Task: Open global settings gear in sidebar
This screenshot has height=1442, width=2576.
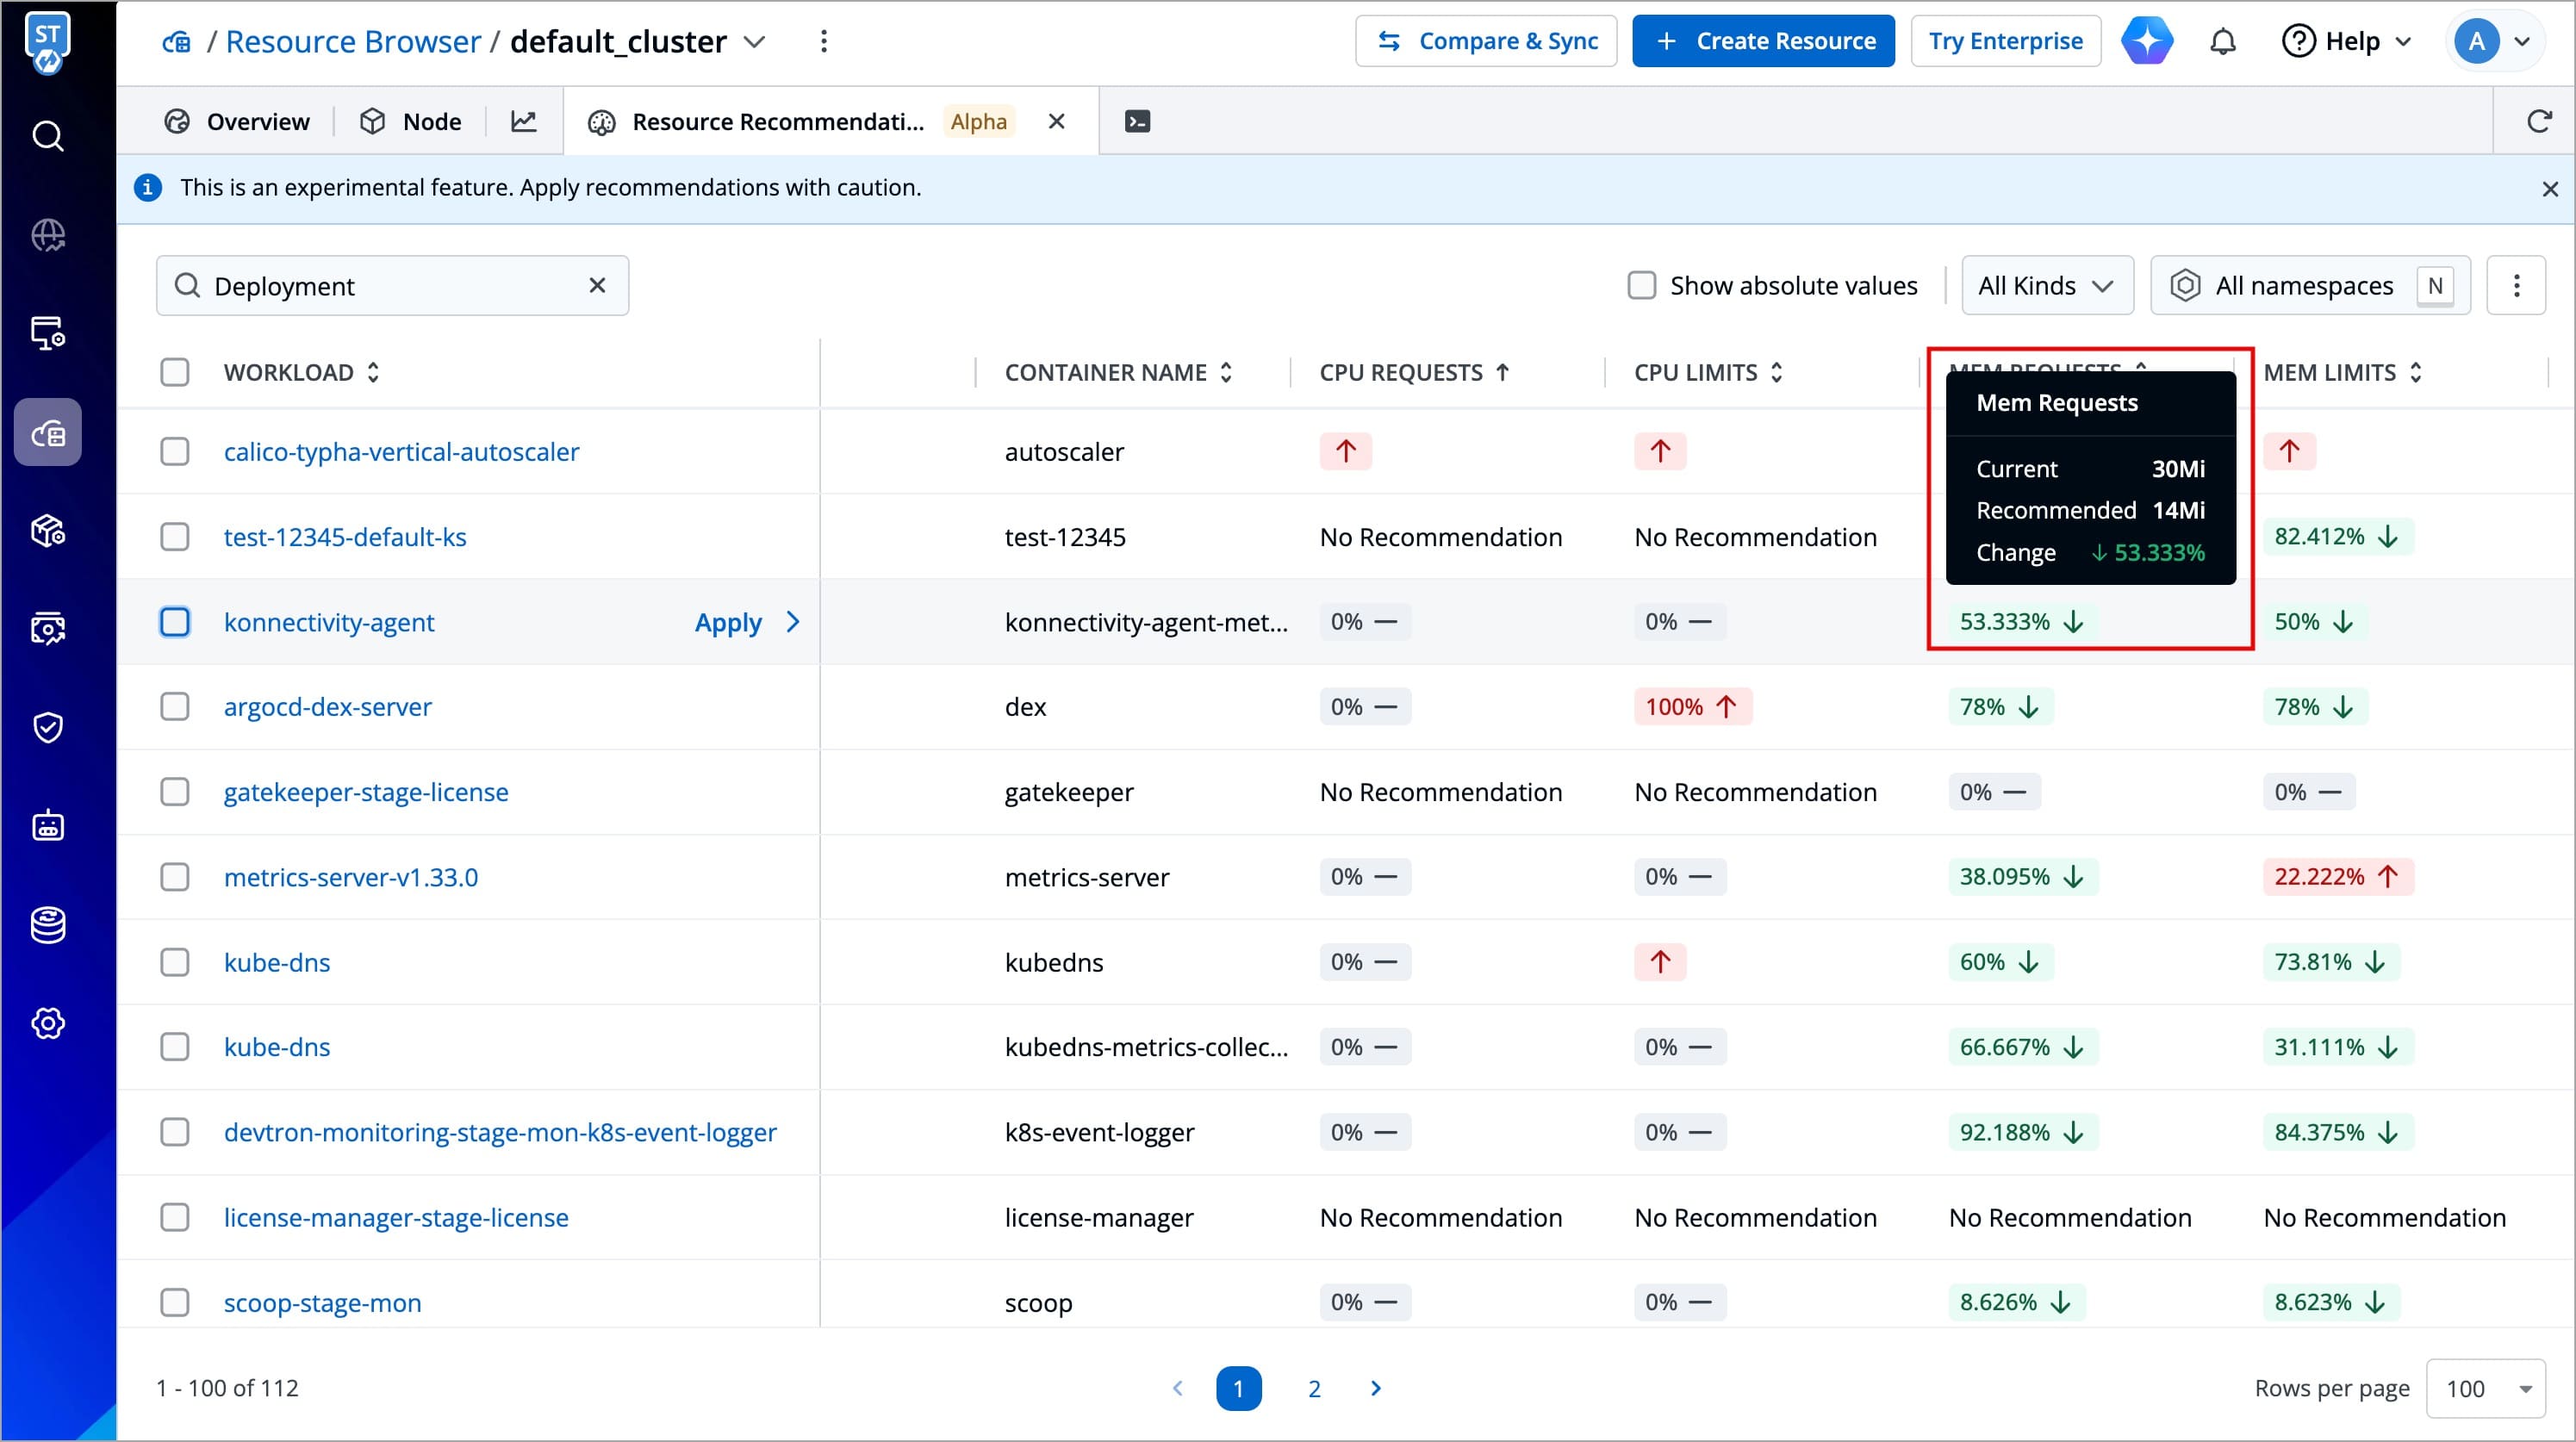Action: point(48,1023)
